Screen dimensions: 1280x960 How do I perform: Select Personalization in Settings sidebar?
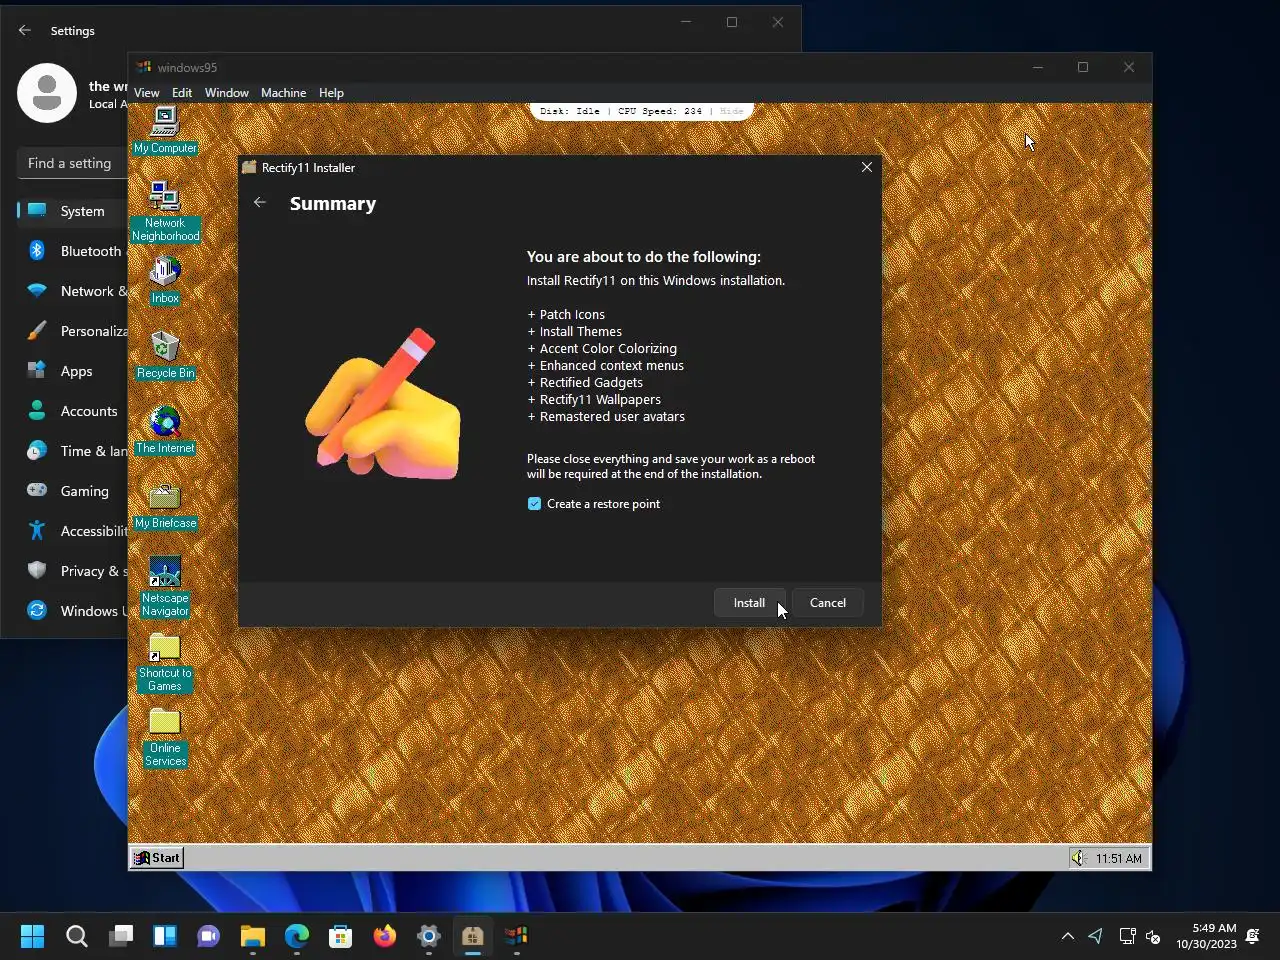[x=72, y=331]
